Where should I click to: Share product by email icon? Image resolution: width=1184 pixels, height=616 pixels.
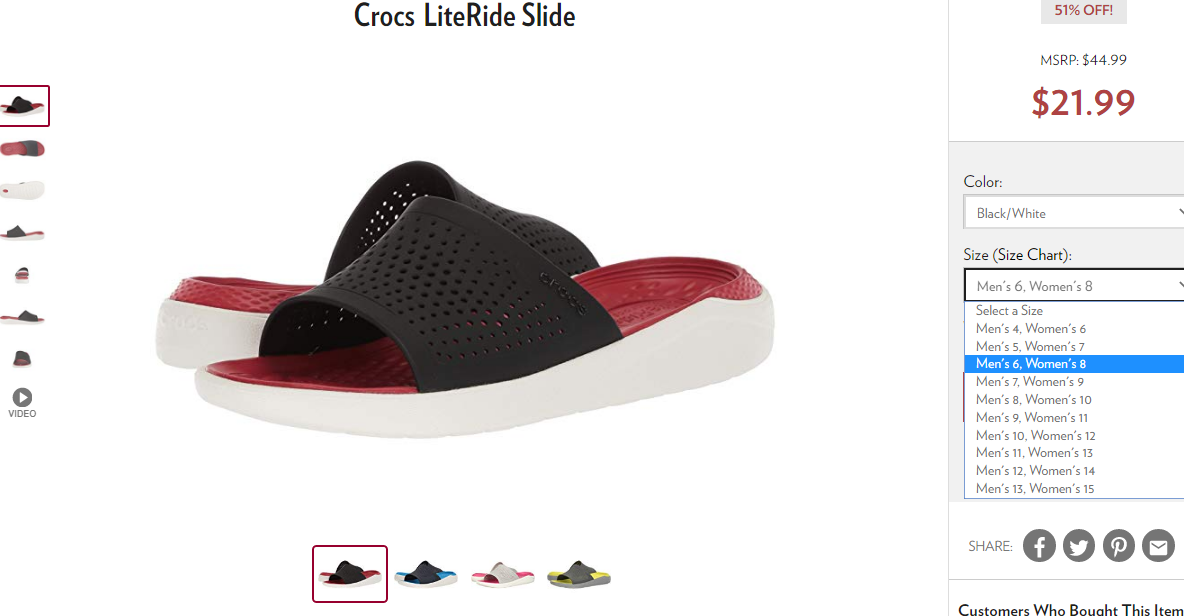pos(1158,546)
